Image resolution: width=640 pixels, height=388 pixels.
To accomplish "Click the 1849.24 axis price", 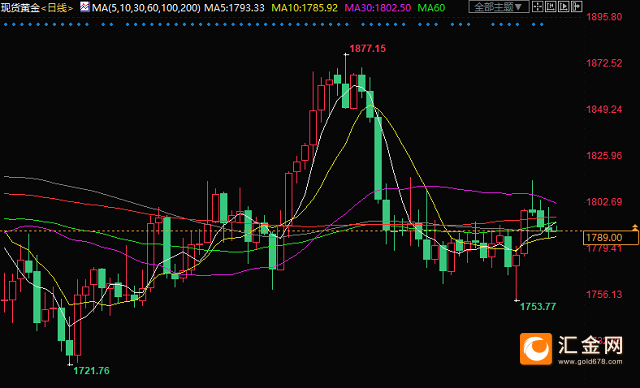I will click(604, 109).
